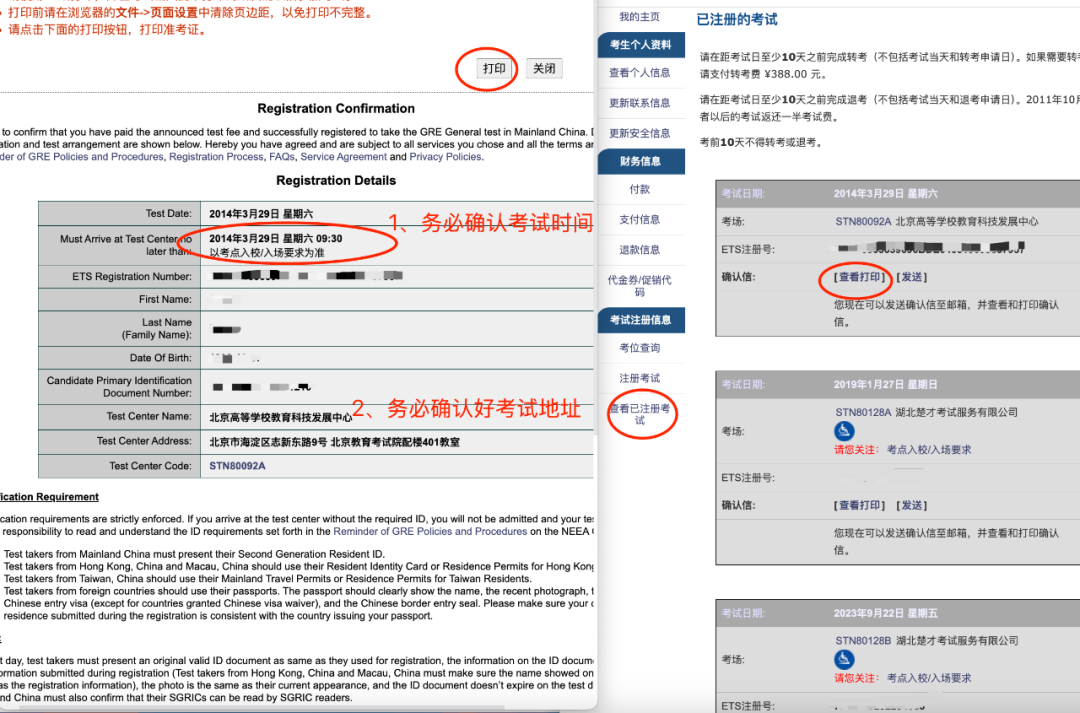
Task: Go to 我的主页 in sidebar
Action: click(639, 17)
